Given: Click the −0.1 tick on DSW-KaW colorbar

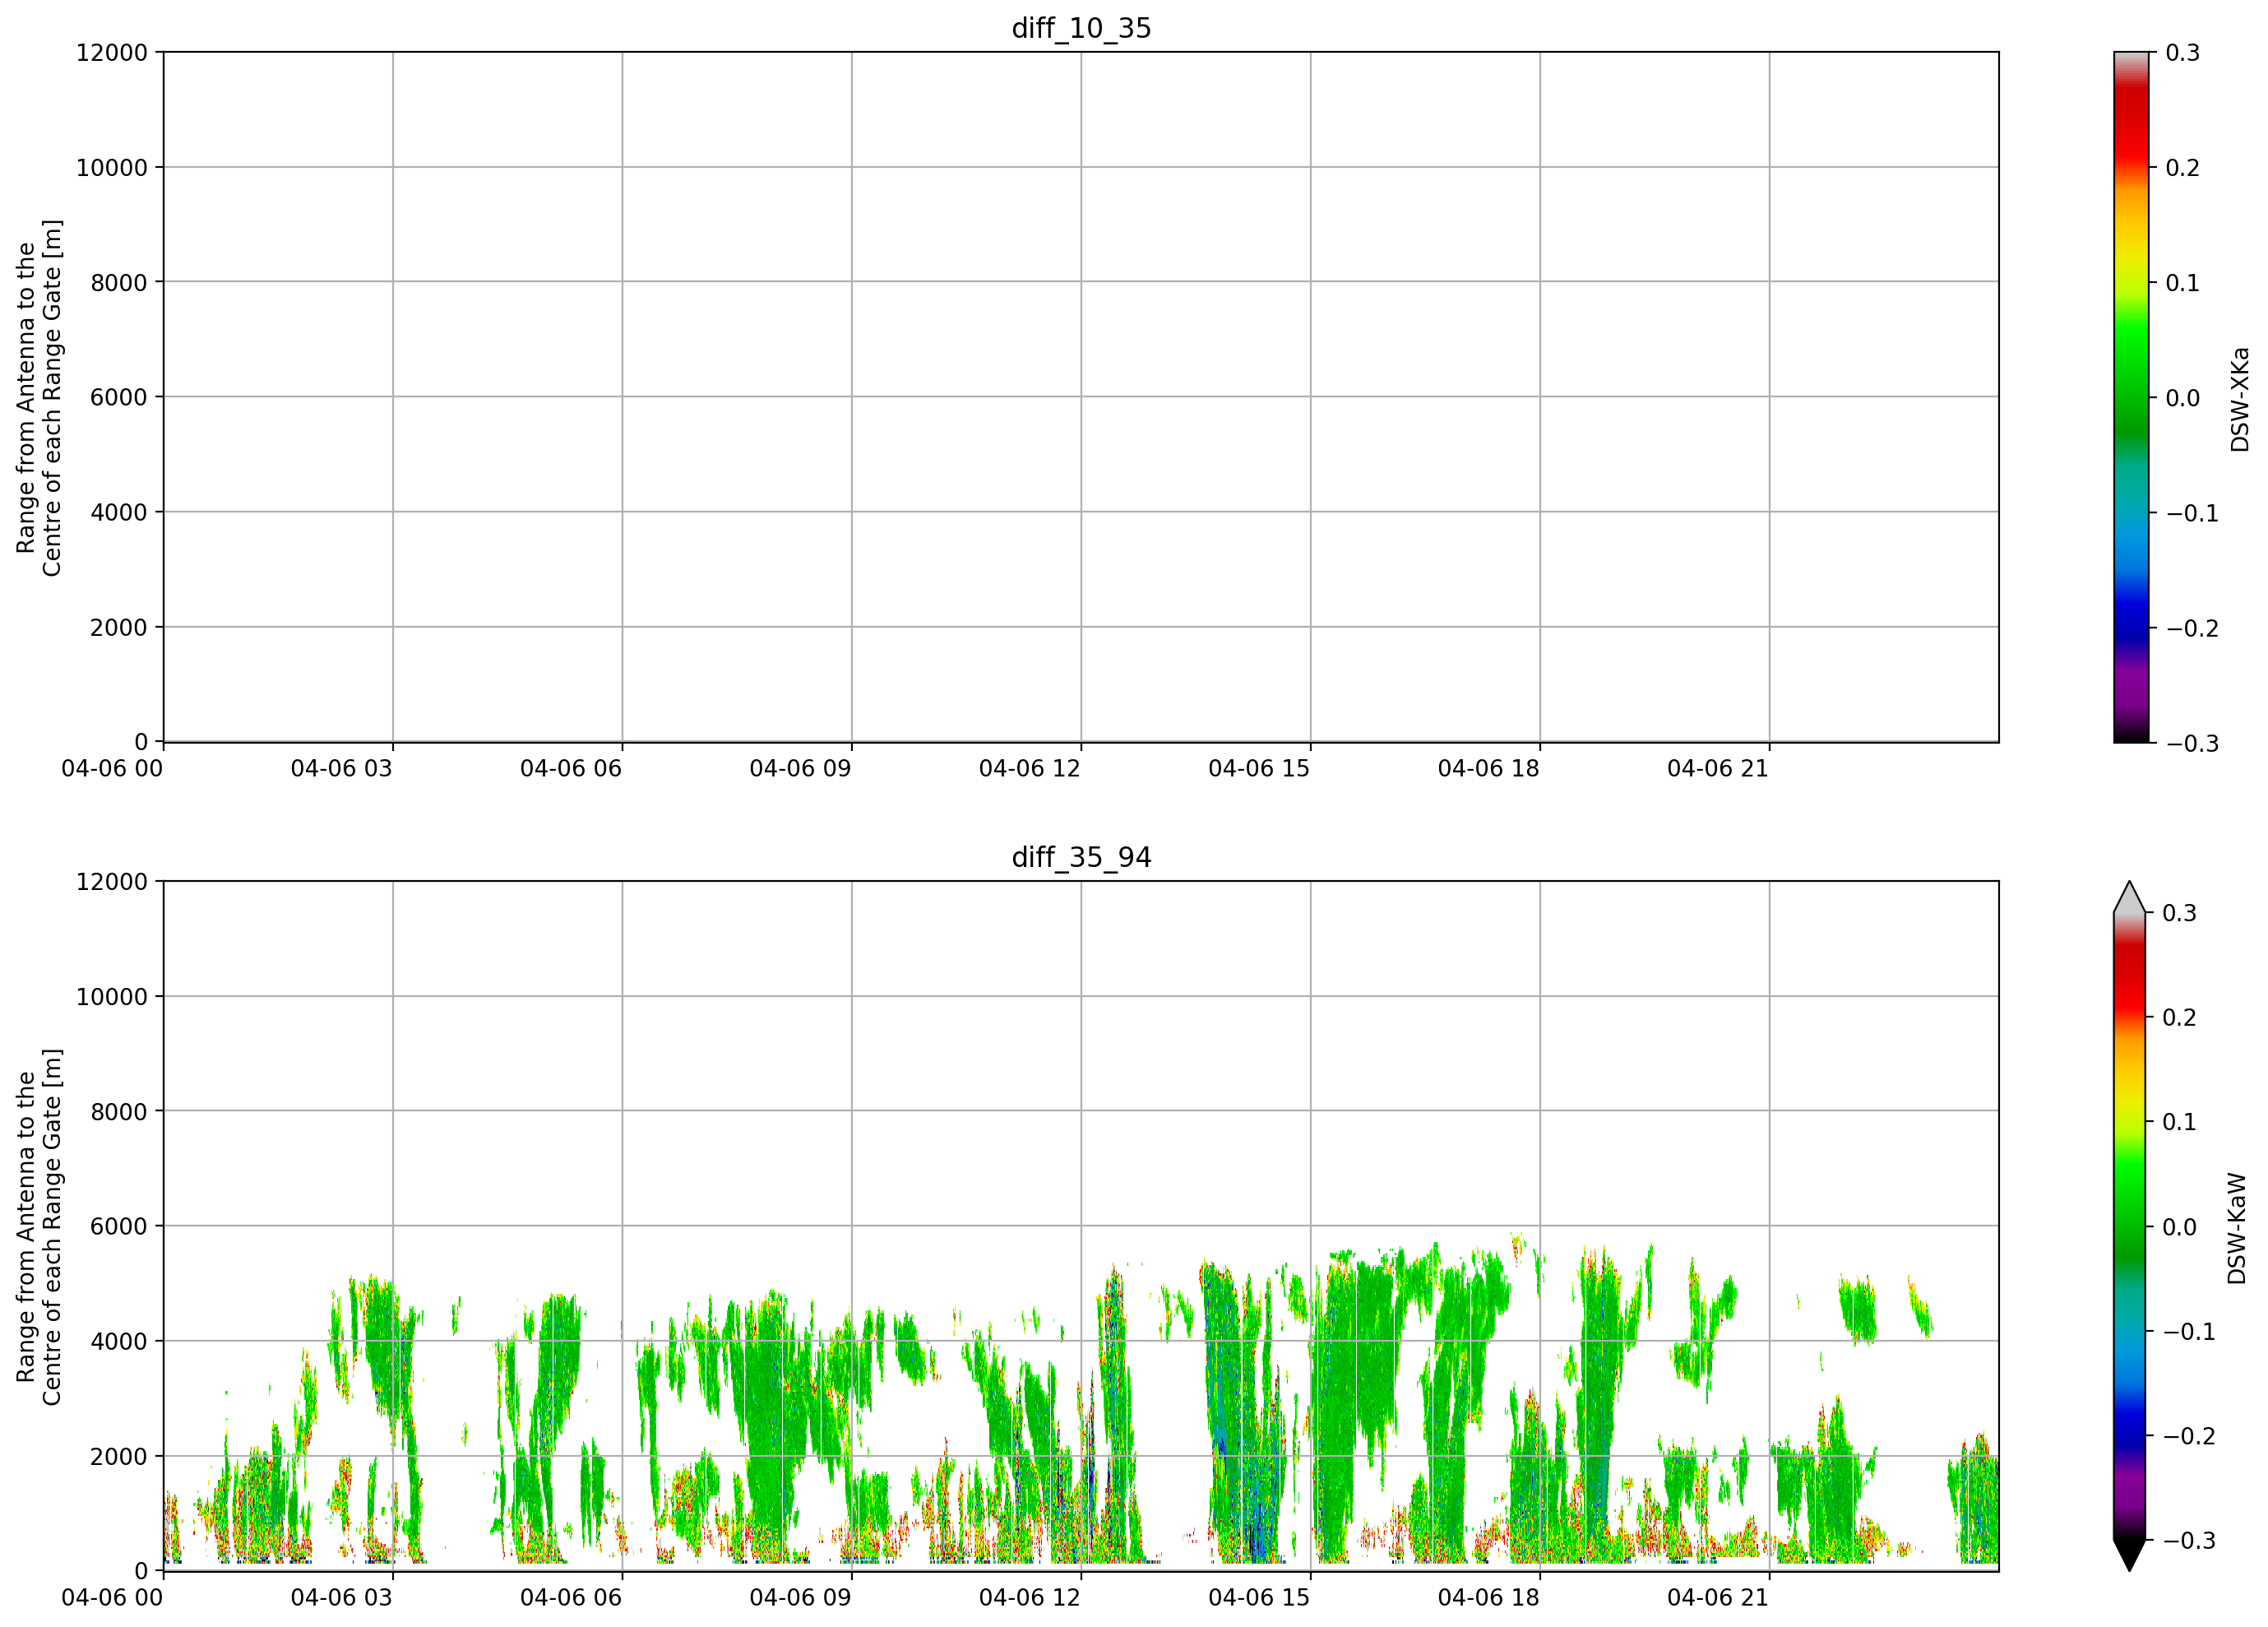Looking at the screenshot, I should 2189,1332.
